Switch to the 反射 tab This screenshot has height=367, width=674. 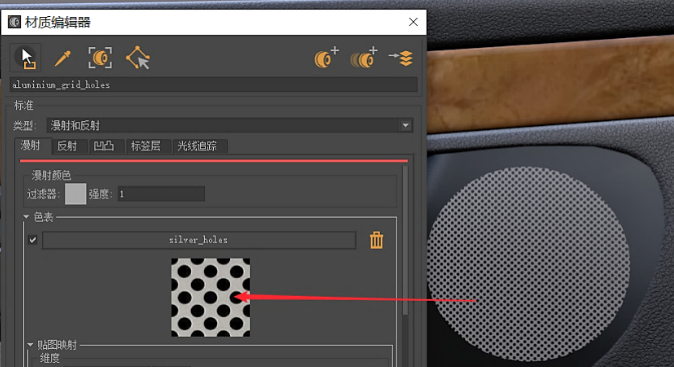click(67, 146)
